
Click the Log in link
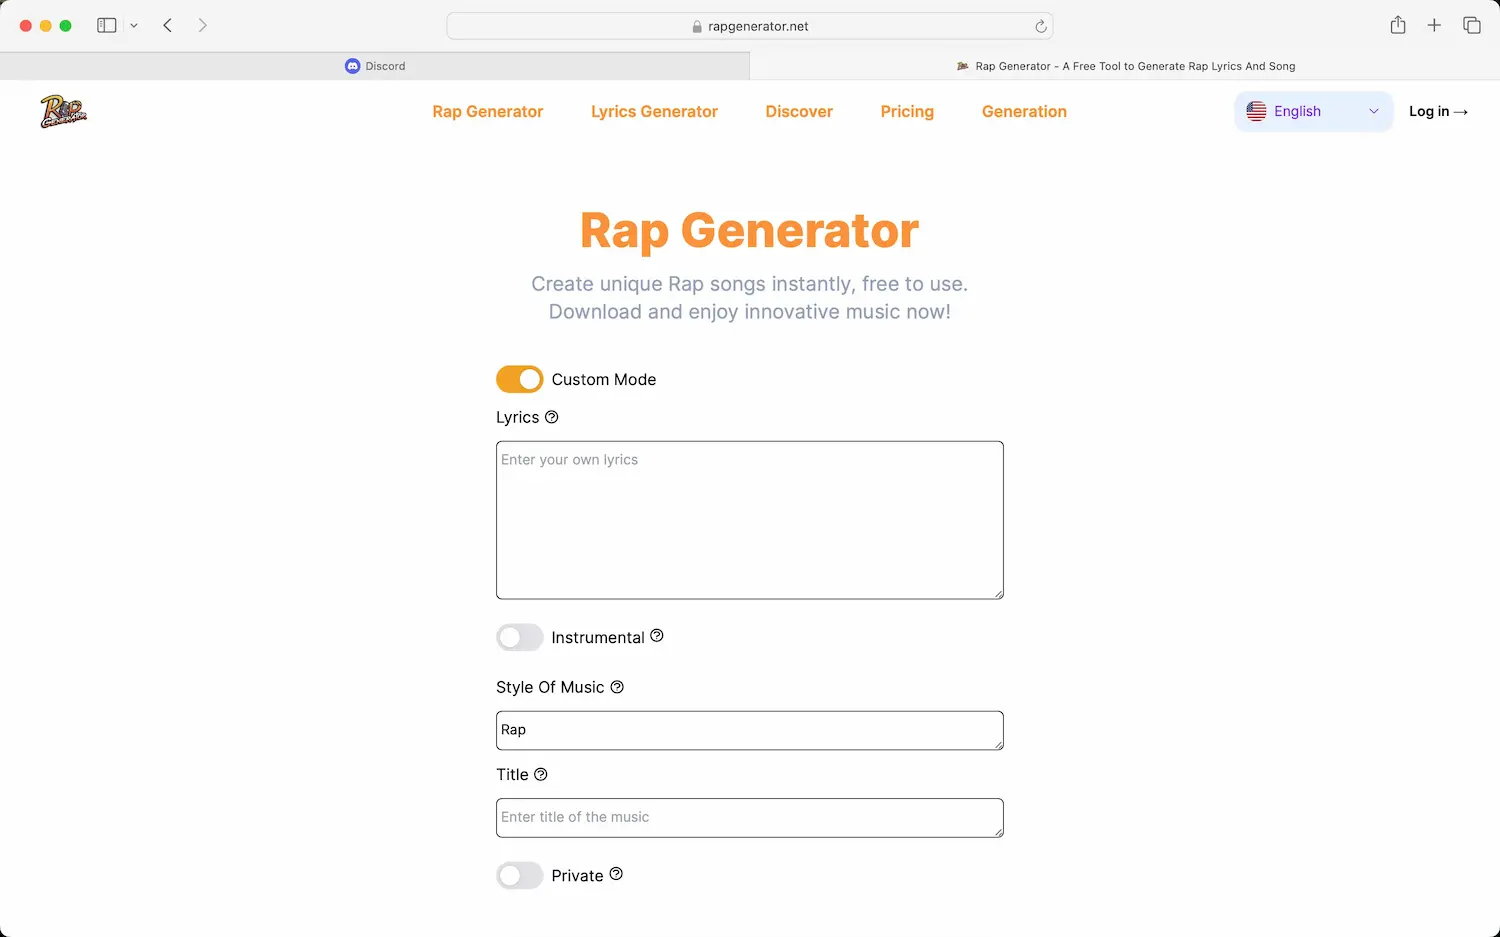(1438, 111)
